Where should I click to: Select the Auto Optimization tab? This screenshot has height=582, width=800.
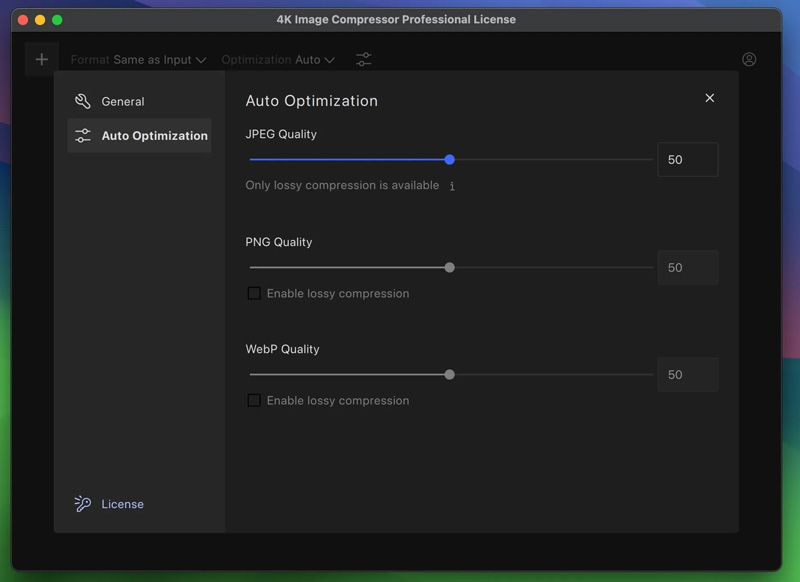tap(140, 134)
